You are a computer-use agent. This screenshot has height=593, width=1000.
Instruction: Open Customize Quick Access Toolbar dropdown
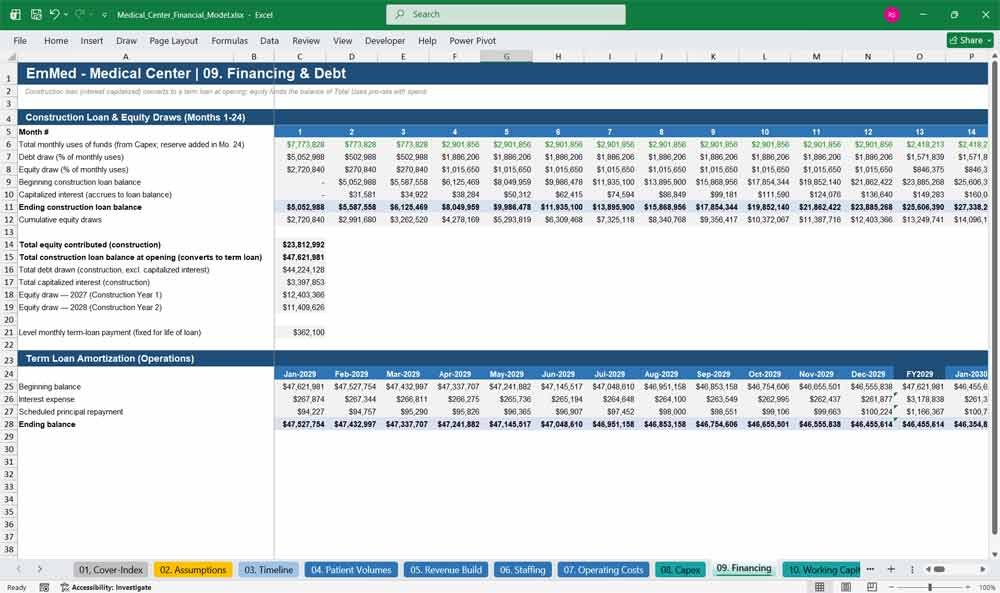pyautogui.click(x=105, y=14)
